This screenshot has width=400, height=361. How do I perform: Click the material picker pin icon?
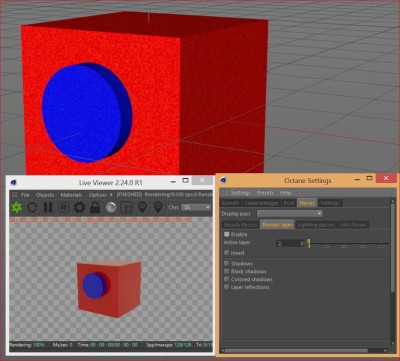158,207
